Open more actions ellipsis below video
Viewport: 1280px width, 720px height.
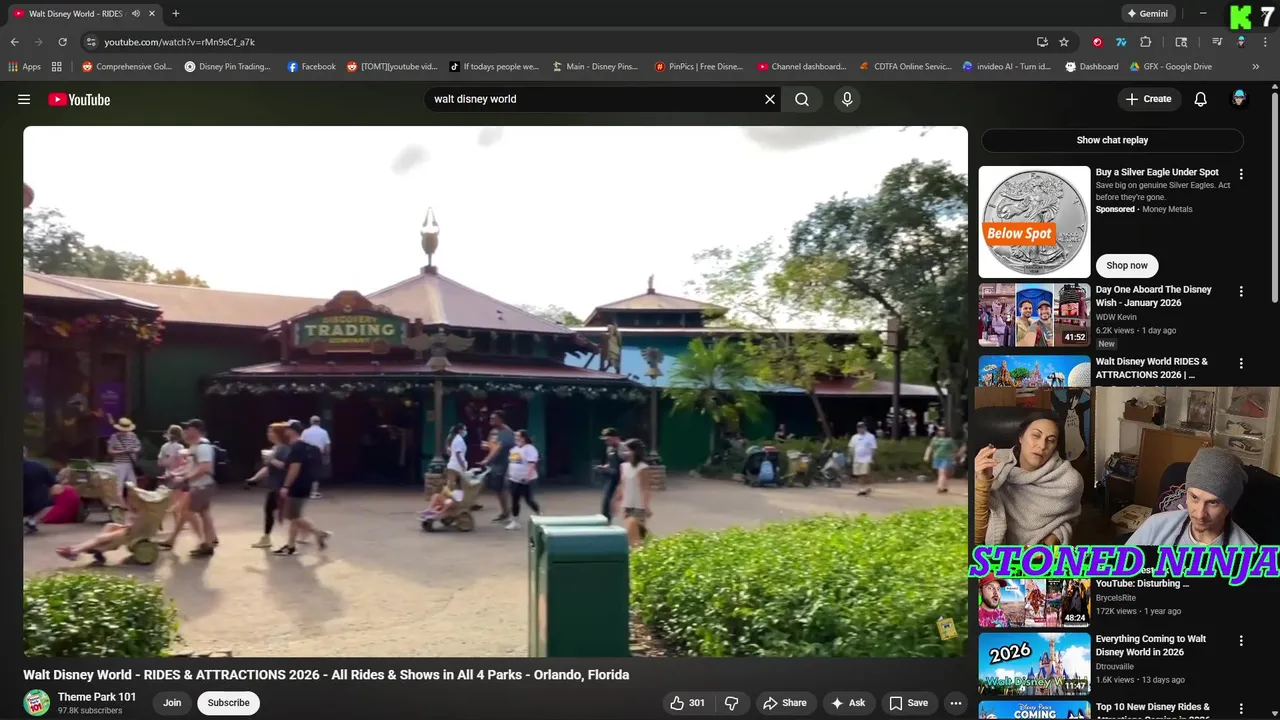955,703
